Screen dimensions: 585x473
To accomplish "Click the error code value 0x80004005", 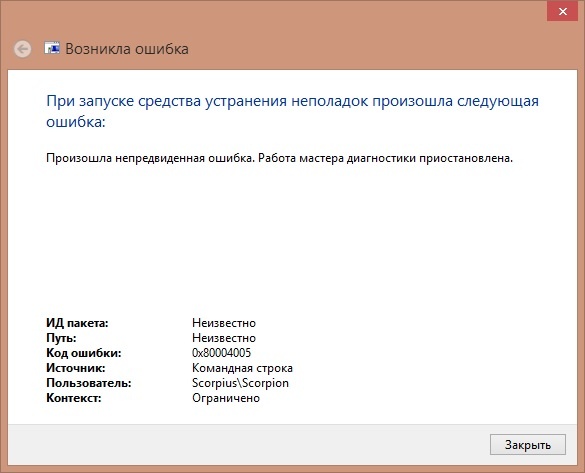I will coord(222,353).
